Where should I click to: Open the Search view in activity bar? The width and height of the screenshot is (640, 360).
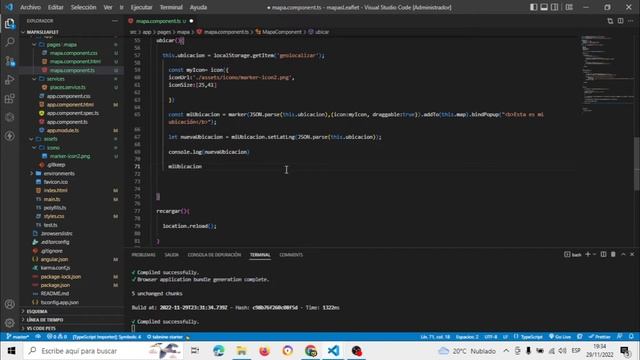[9, 42]
